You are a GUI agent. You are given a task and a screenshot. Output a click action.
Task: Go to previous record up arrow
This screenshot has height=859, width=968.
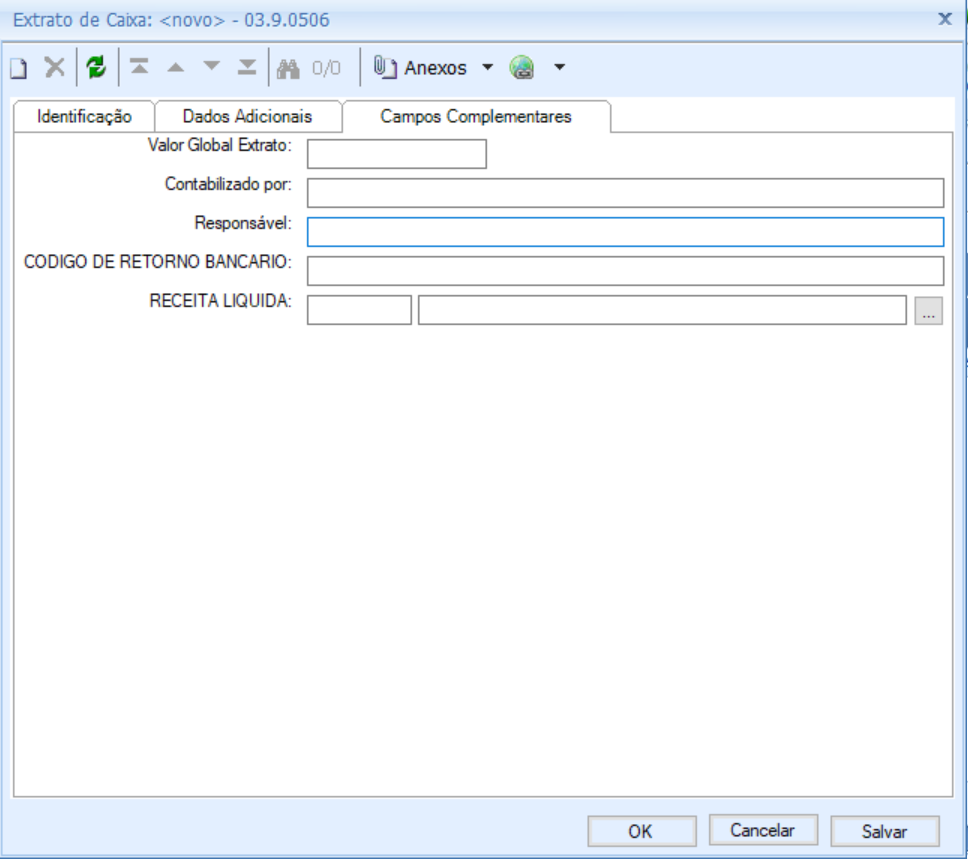tap(176, 67)
